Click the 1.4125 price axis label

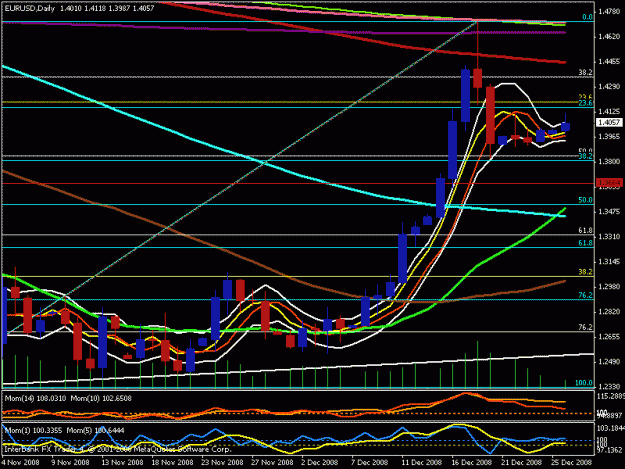click(x=609, y=112)
